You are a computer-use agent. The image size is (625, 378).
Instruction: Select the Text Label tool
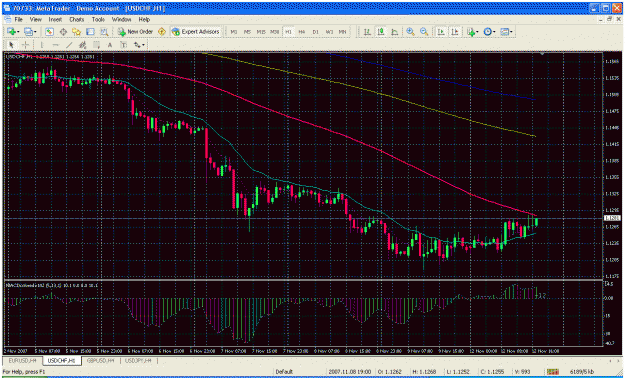pos(124,45)
